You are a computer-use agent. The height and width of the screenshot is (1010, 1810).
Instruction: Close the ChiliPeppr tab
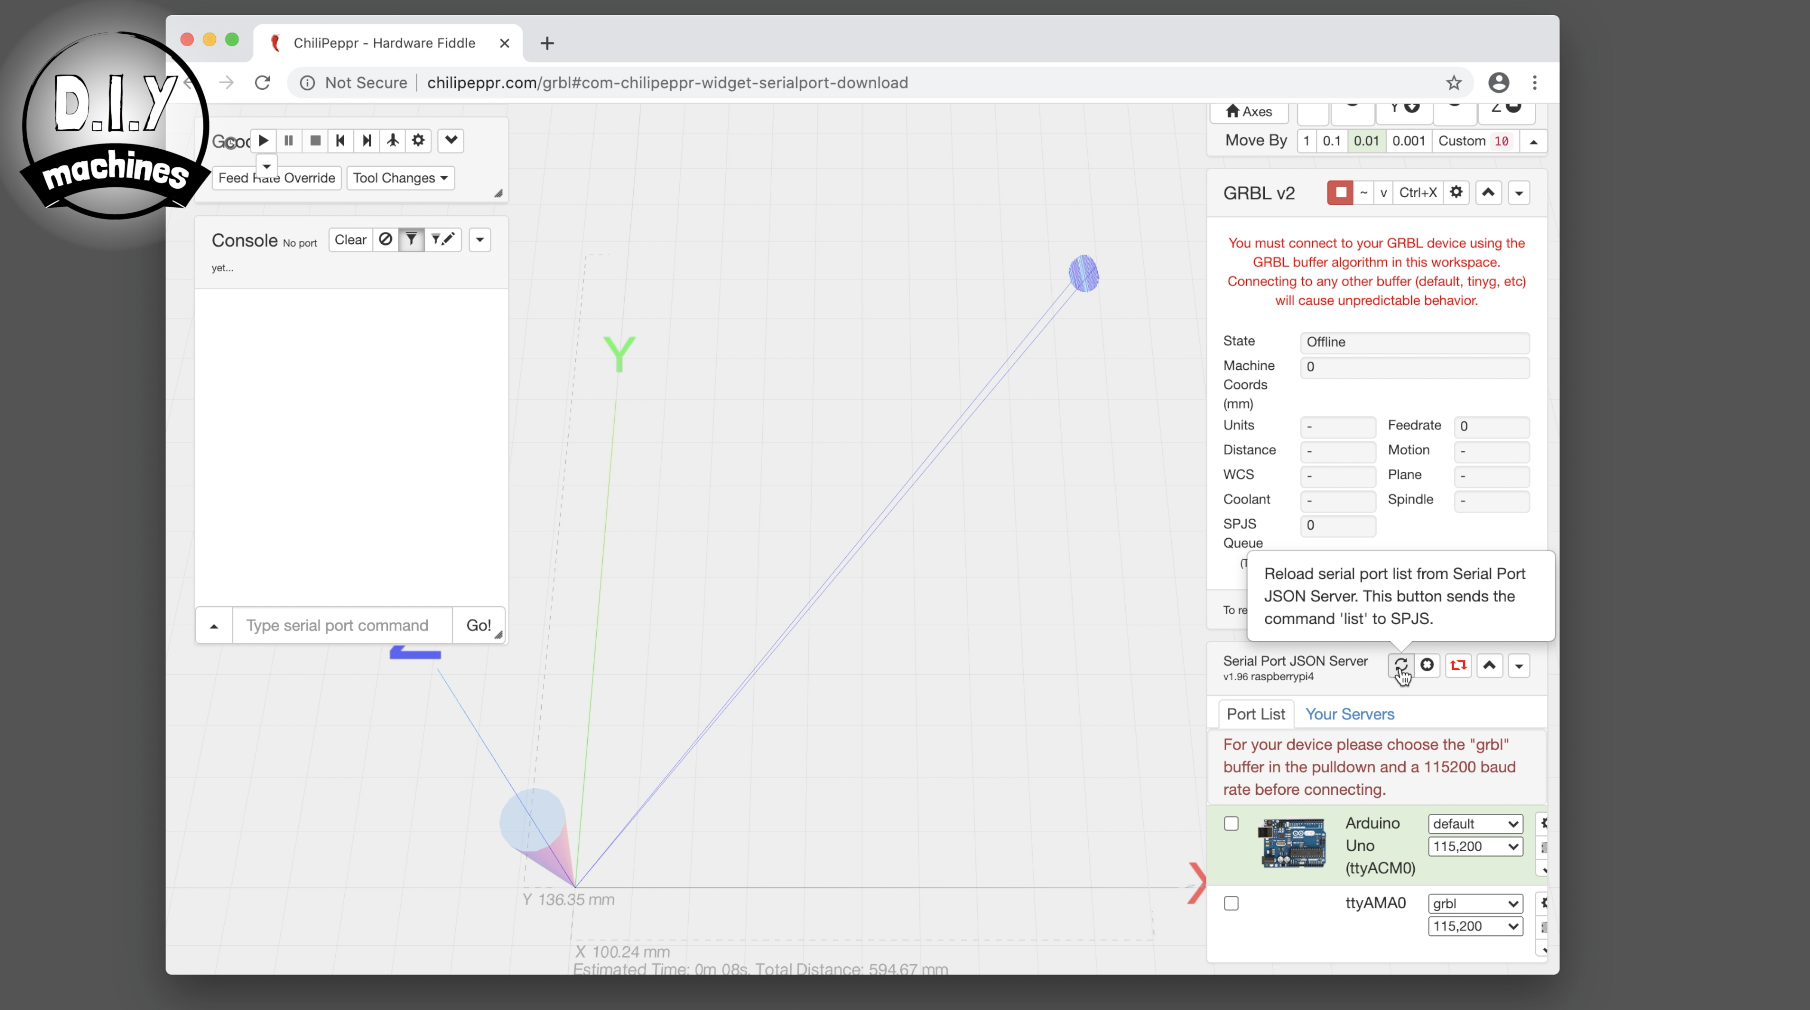point(504,43)
